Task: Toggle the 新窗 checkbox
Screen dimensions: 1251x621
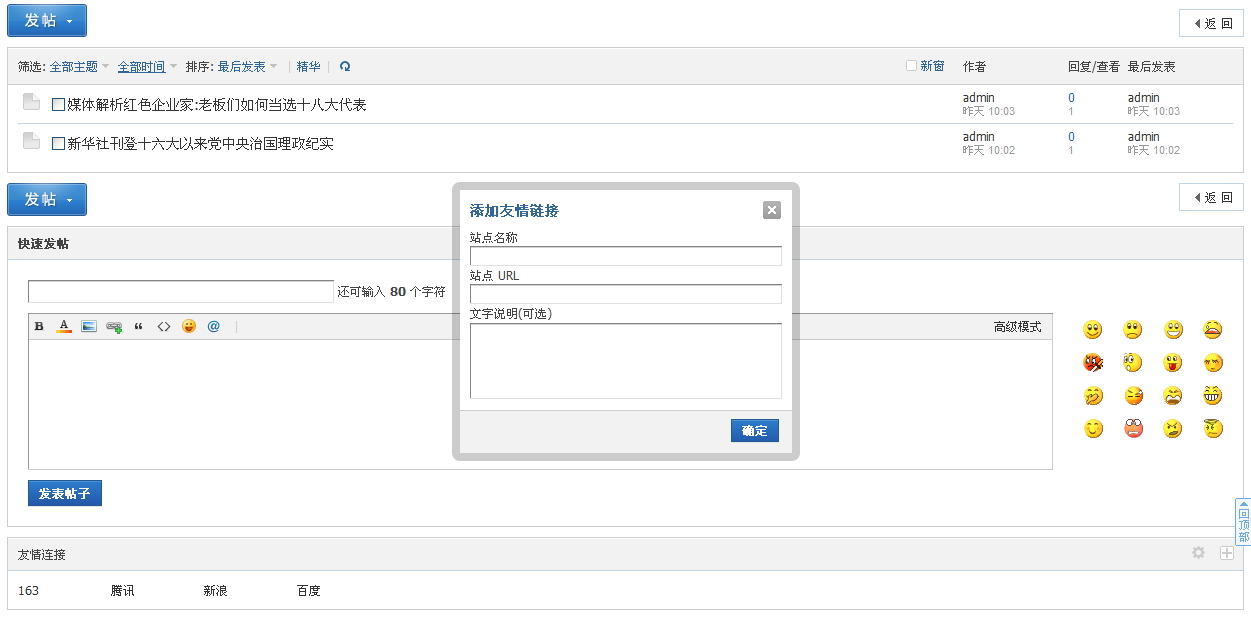Action: 911,66
